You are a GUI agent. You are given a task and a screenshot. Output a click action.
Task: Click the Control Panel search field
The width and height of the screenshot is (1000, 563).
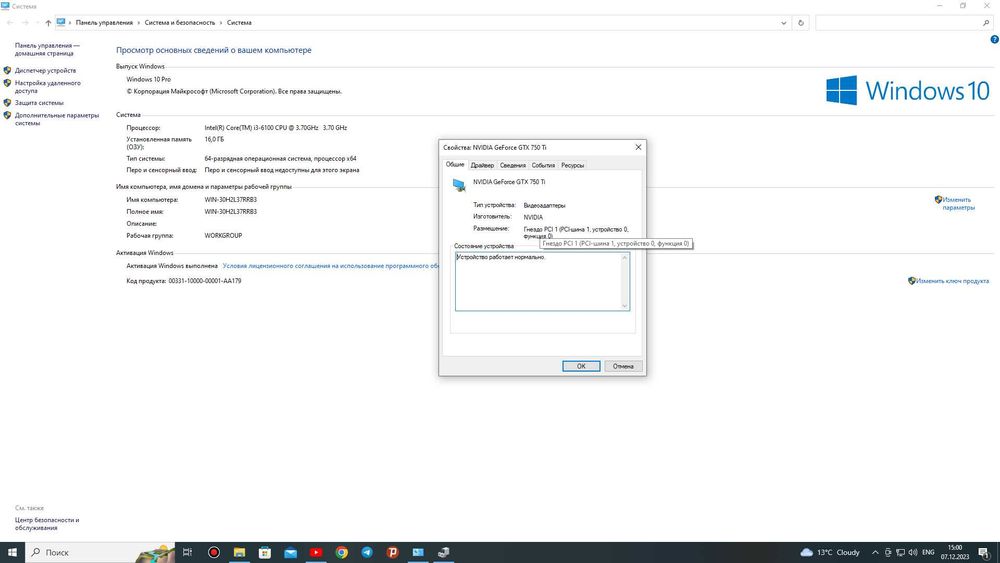(899, 23)
